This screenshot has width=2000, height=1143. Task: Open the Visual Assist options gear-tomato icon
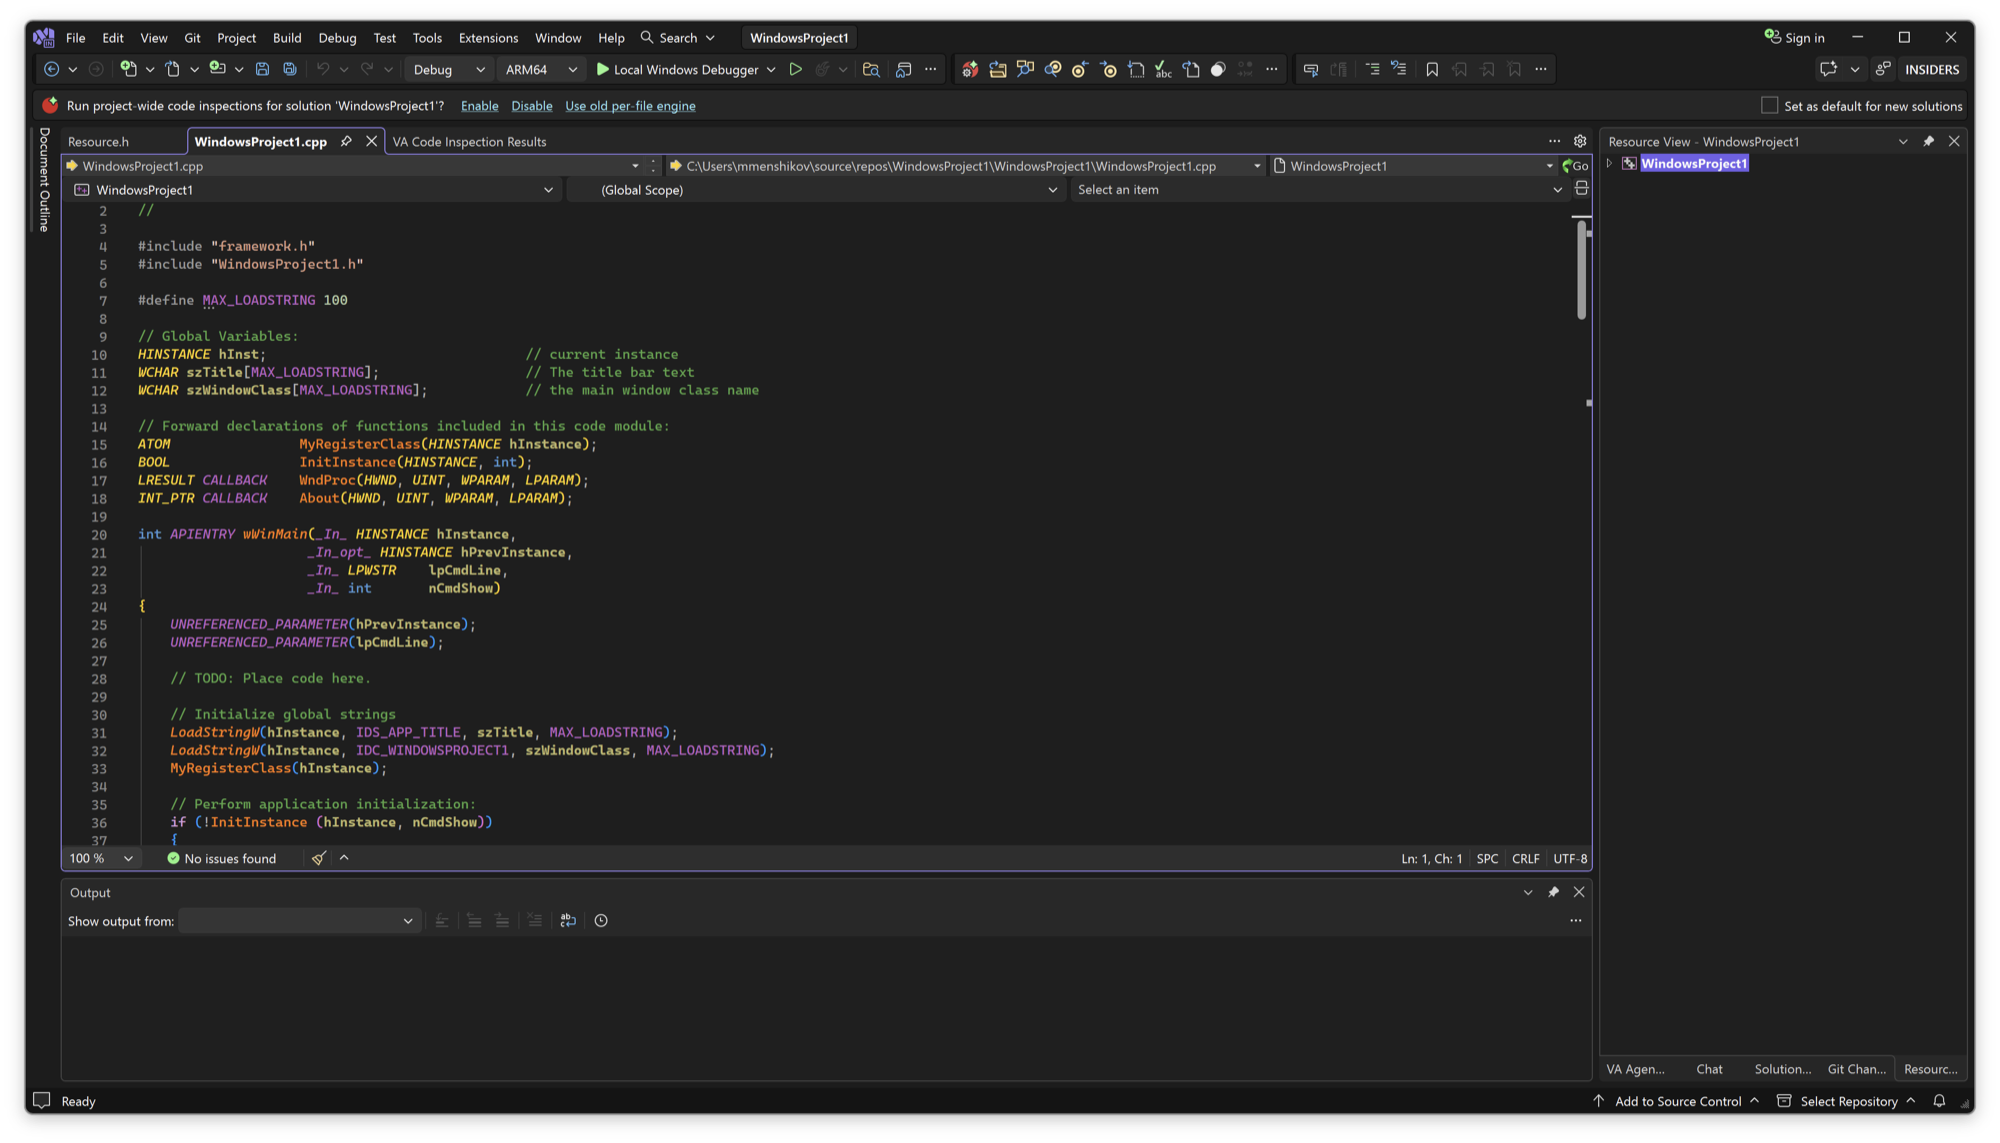[969, 69]
